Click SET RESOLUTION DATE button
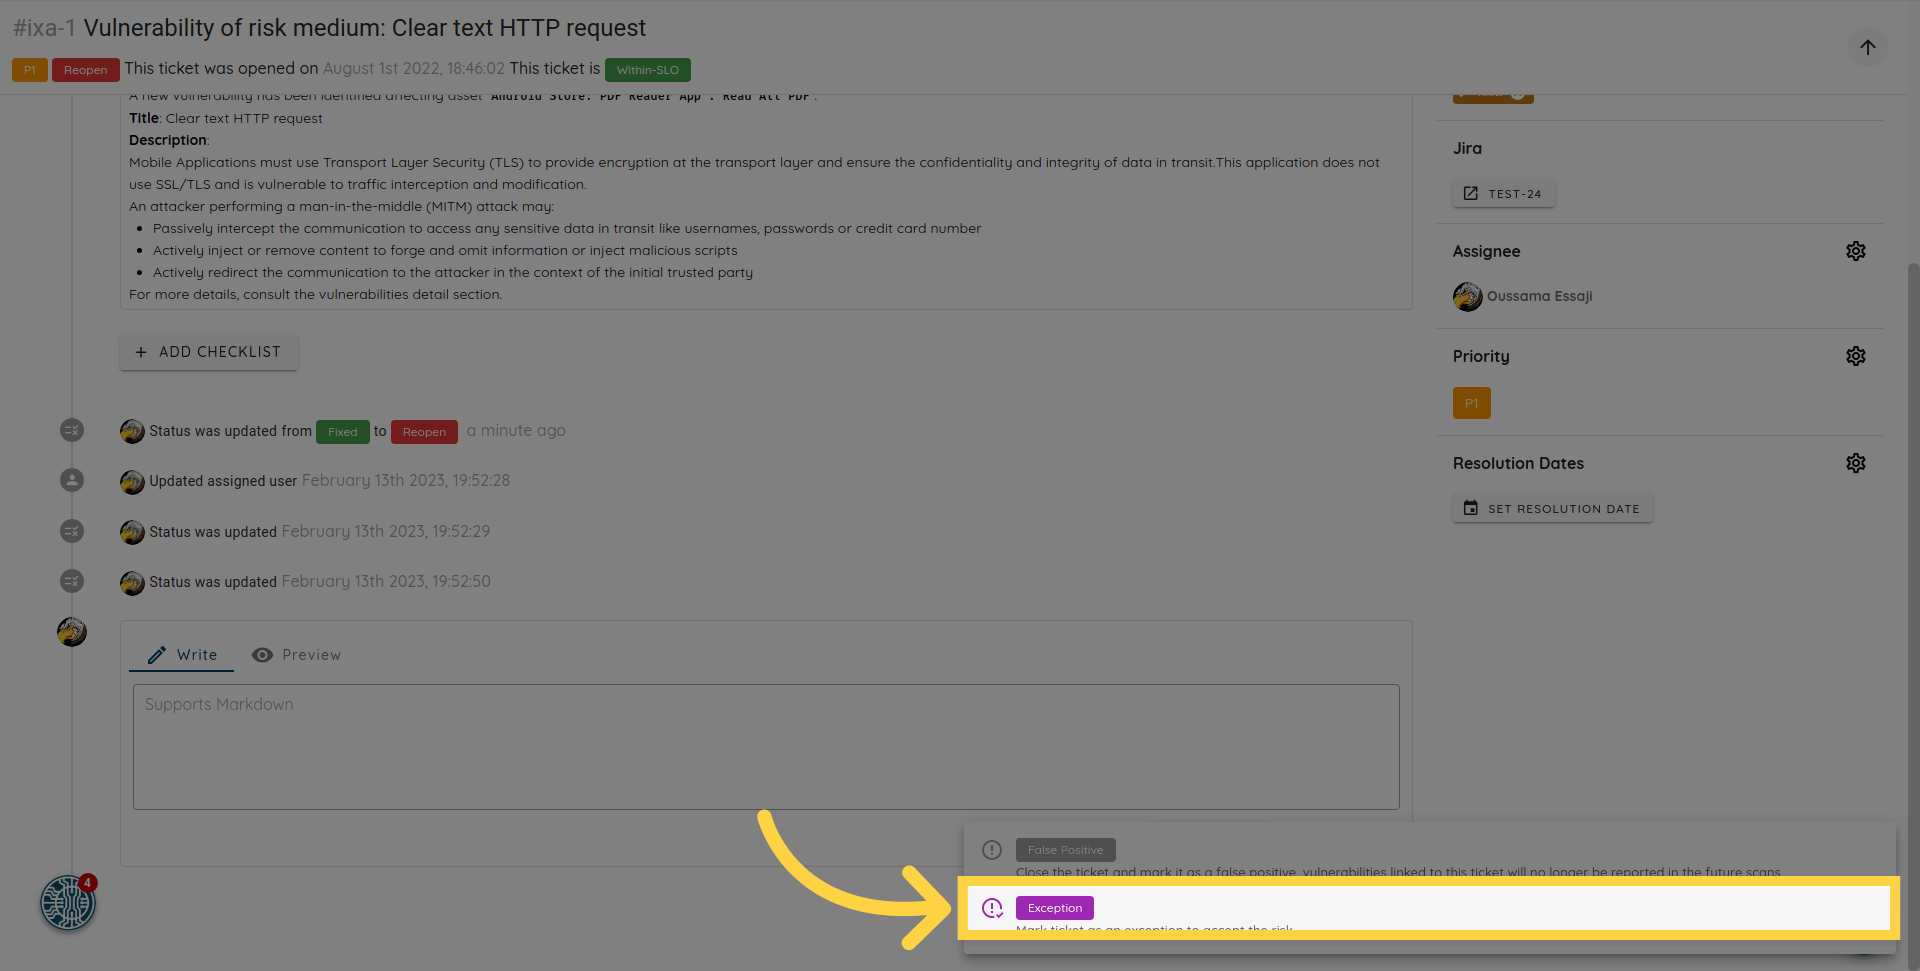 1552,508
